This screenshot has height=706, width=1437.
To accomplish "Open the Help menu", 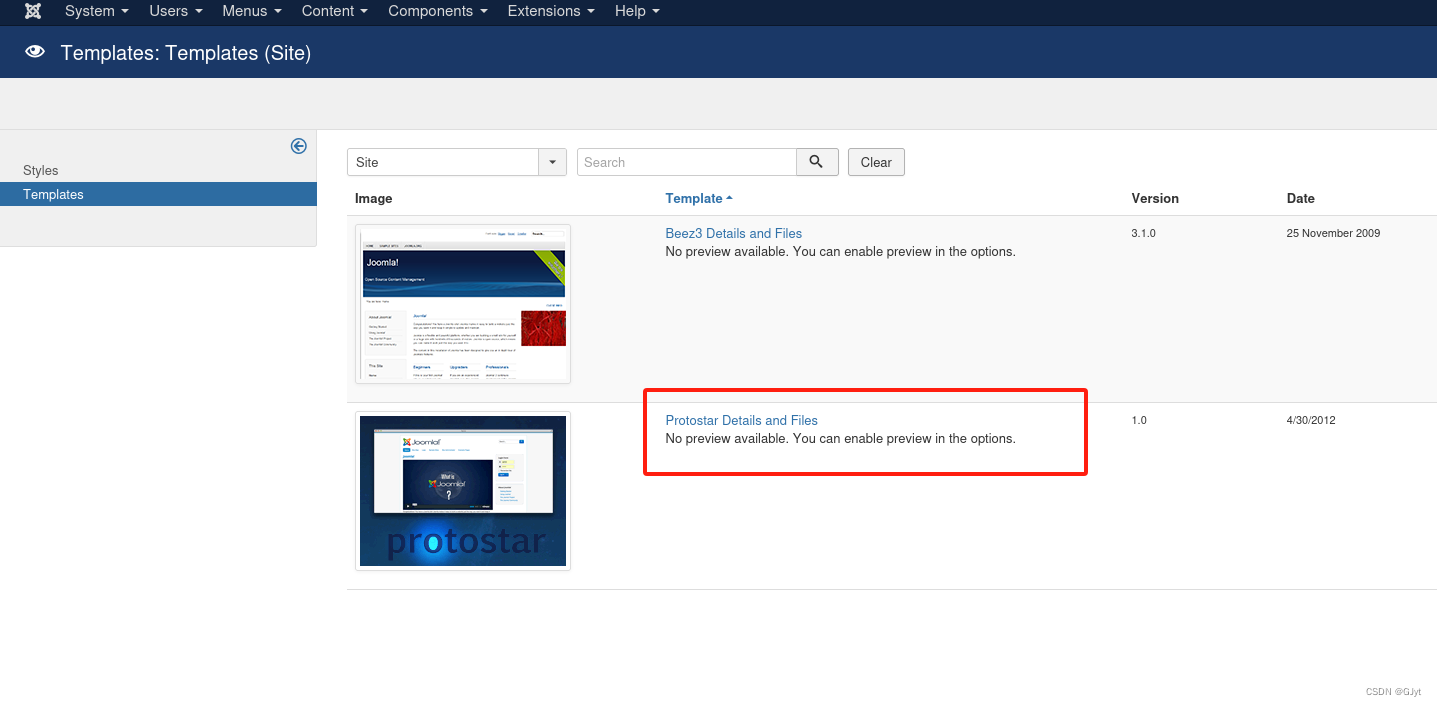I will 637,11.
